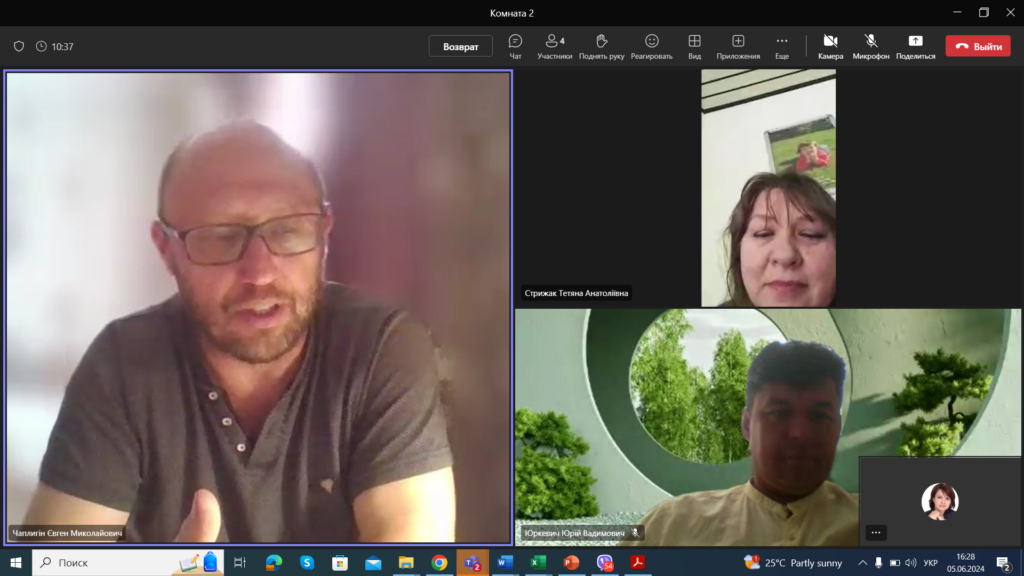Share screen with Поделиться
The height and width of the screenshot is (576, 1024).
[x=915, y=46]
